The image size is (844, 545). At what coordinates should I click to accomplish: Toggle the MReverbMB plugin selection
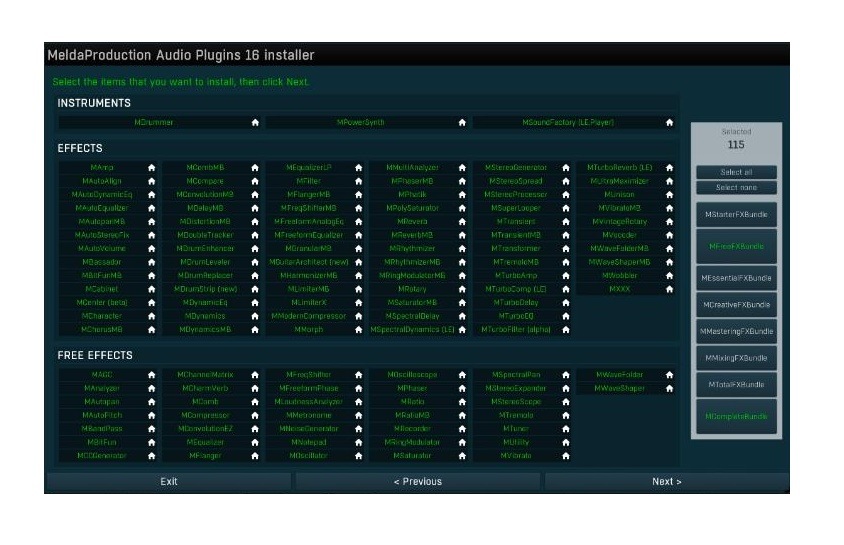(412, 235)
